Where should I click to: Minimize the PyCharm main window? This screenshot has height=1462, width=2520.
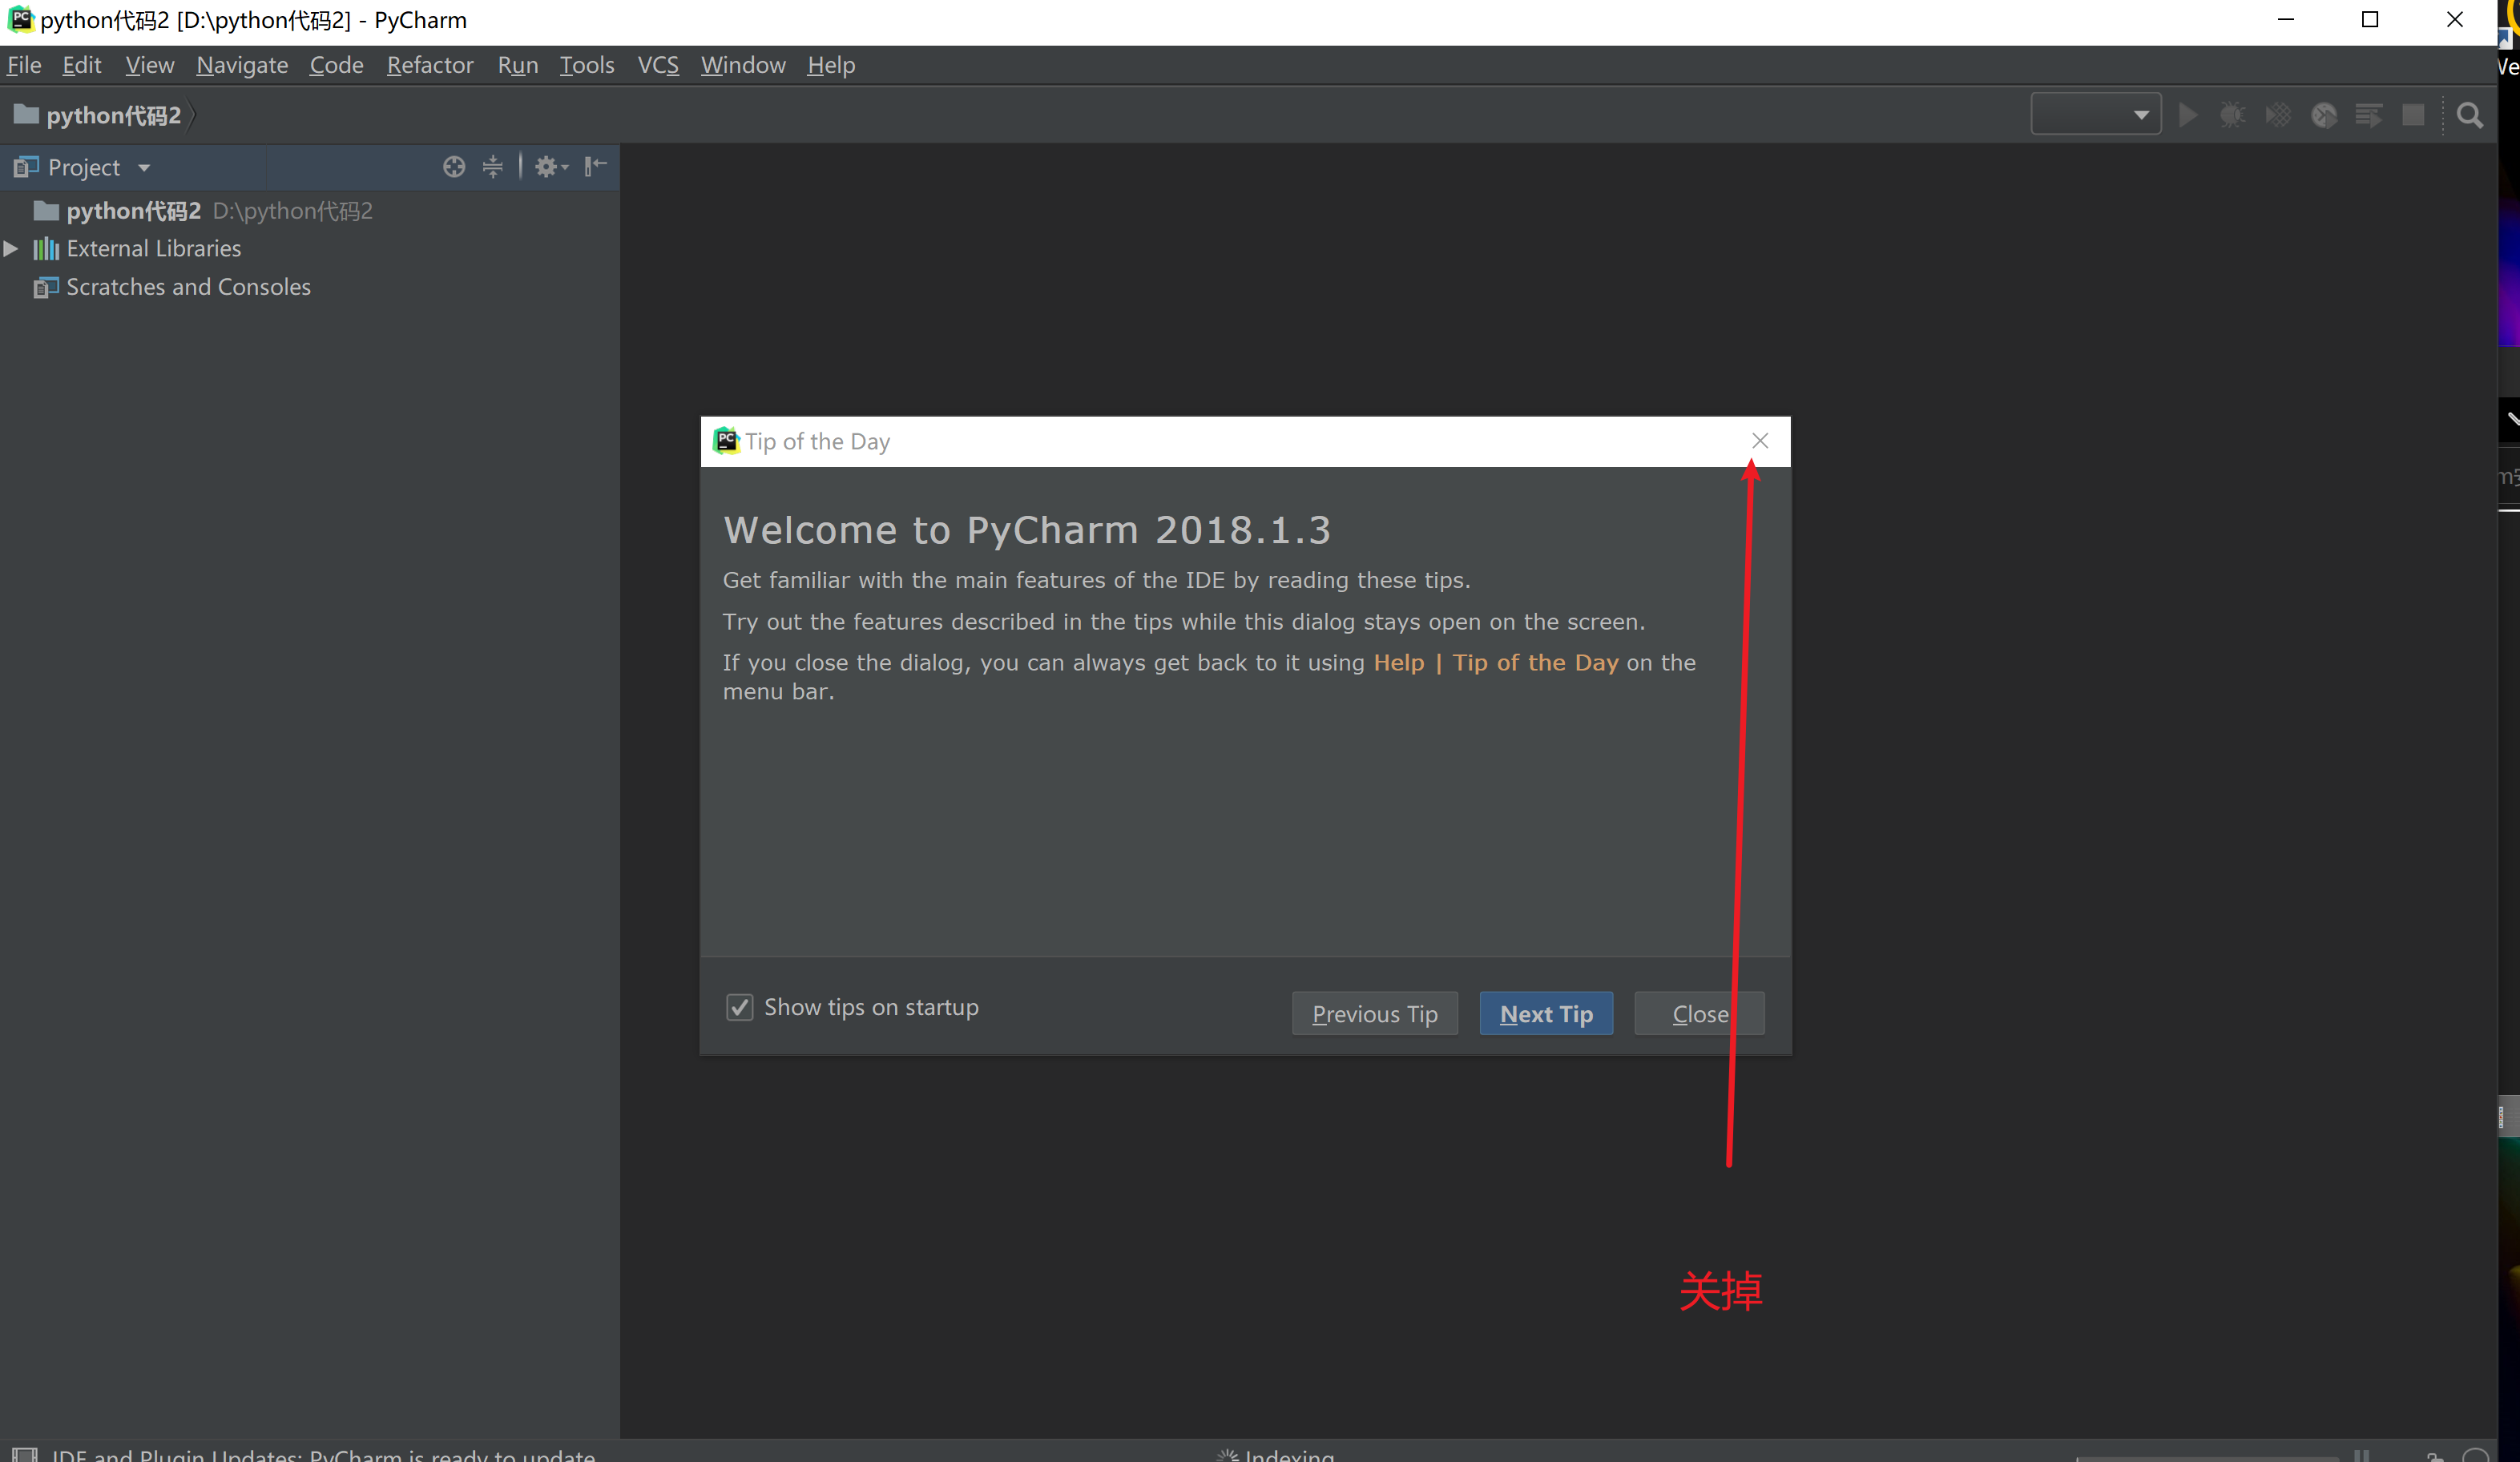point(2285,20)
